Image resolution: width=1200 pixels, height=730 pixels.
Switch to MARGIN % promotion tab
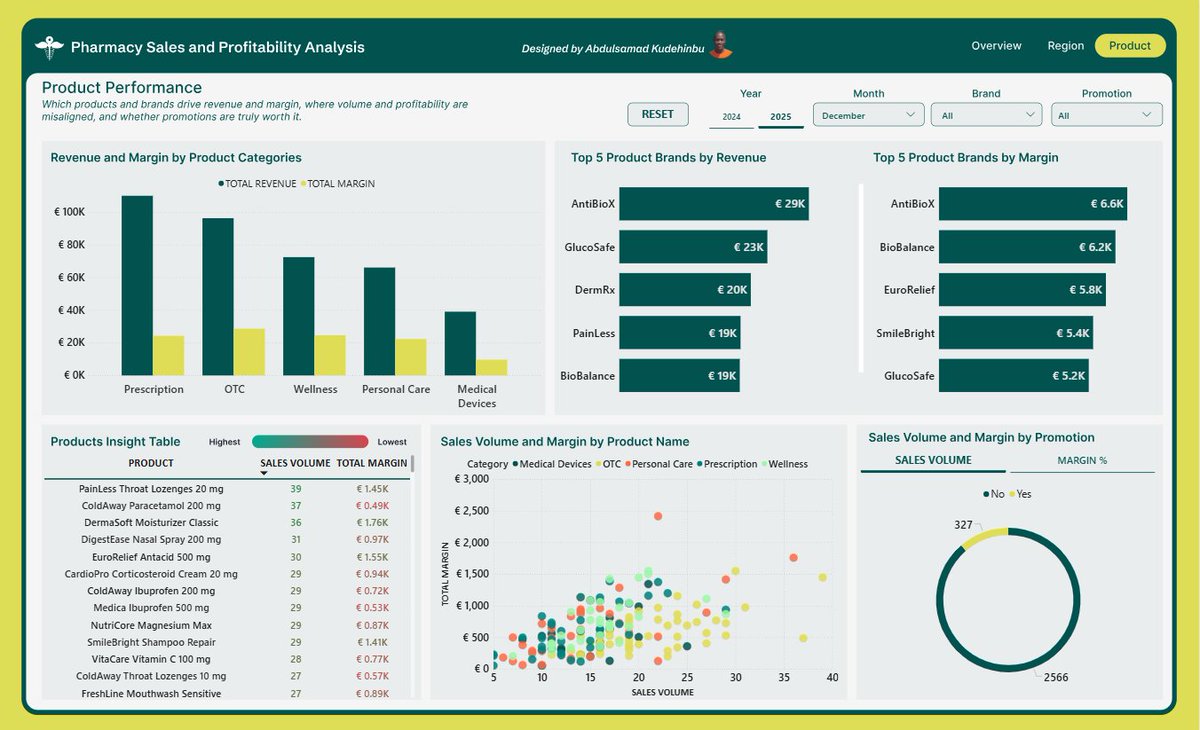1082,460
